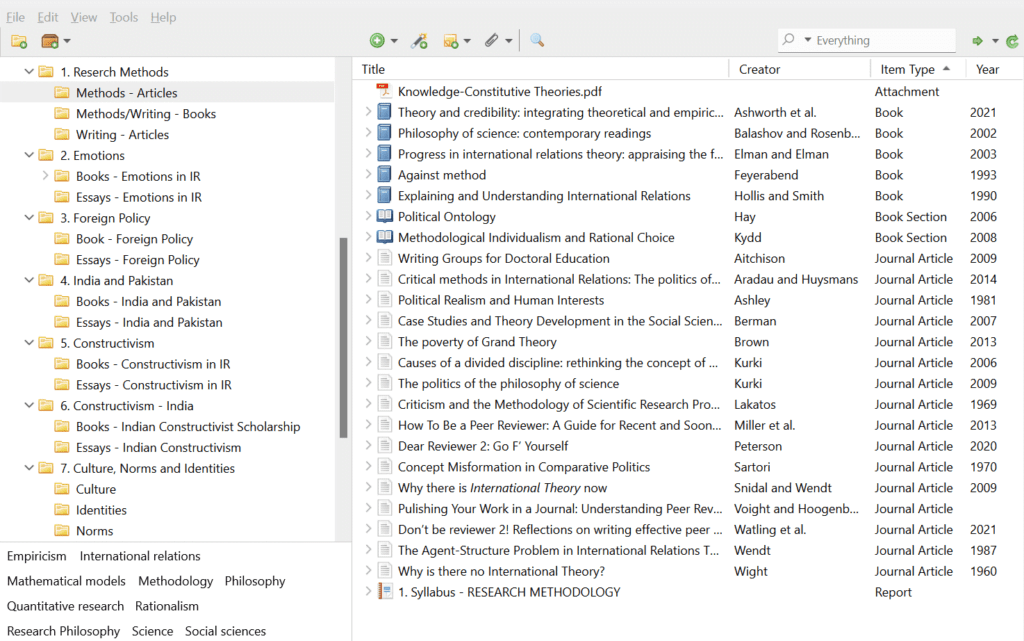This screenshot has height=641, width=1024.
Task: Sort by the Item Type column header
Action: point(918,69)
